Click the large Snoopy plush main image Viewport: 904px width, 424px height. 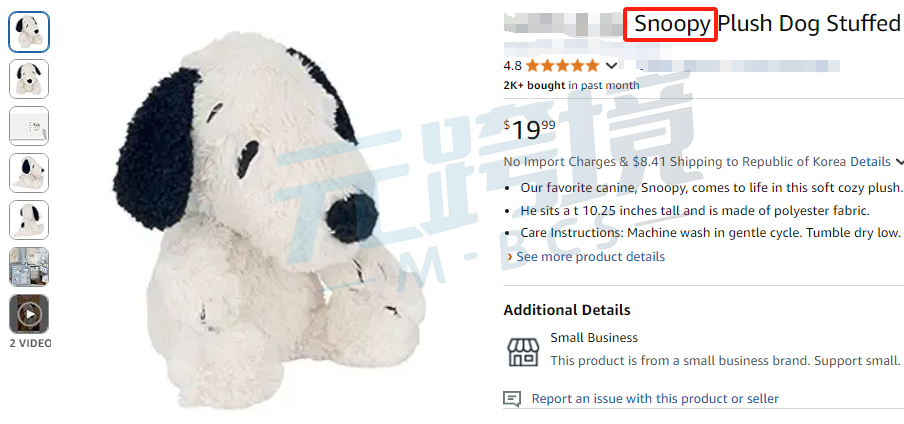point(269,220)
